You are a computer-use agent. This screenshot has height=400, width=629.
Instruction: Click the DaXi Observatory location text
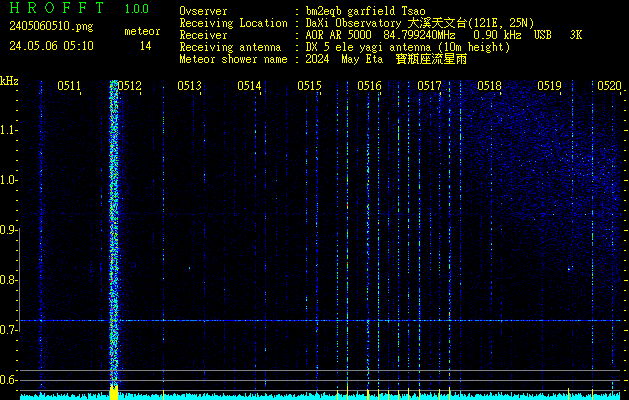387,23
